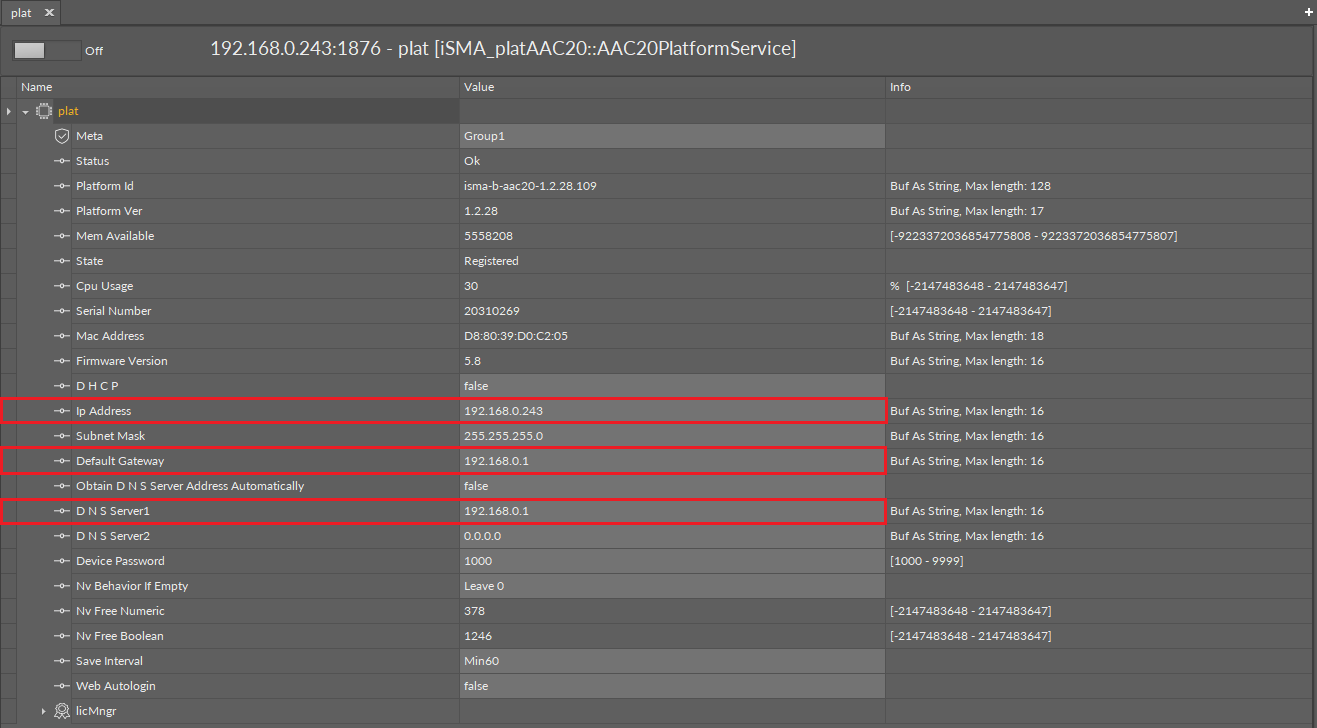Viewport: 1317px width, 728px height.
Task: Open the Nv Behavior If Empty dropdown
Action: (x=671, y=586)
